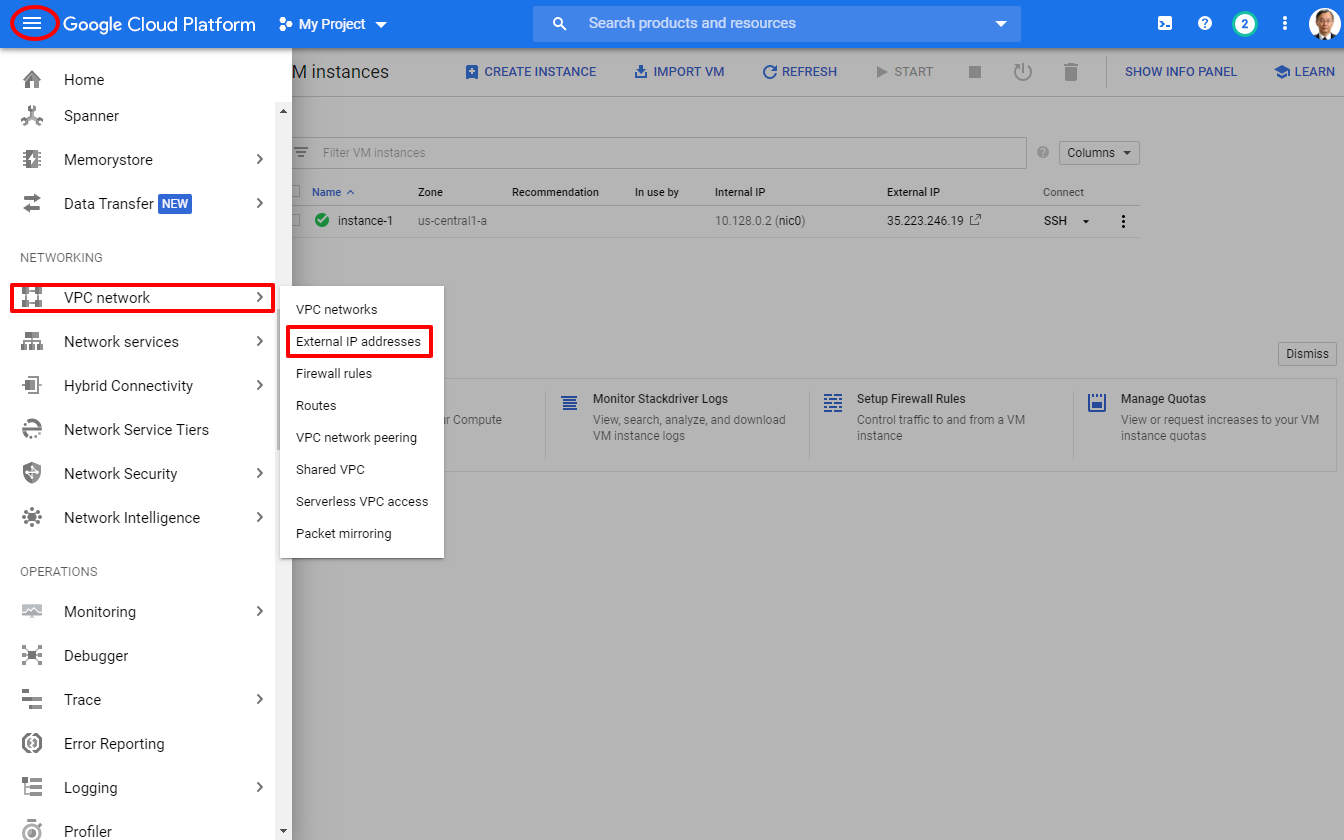
Task: Open the help question mark icon
Action: pos(1205,23)
